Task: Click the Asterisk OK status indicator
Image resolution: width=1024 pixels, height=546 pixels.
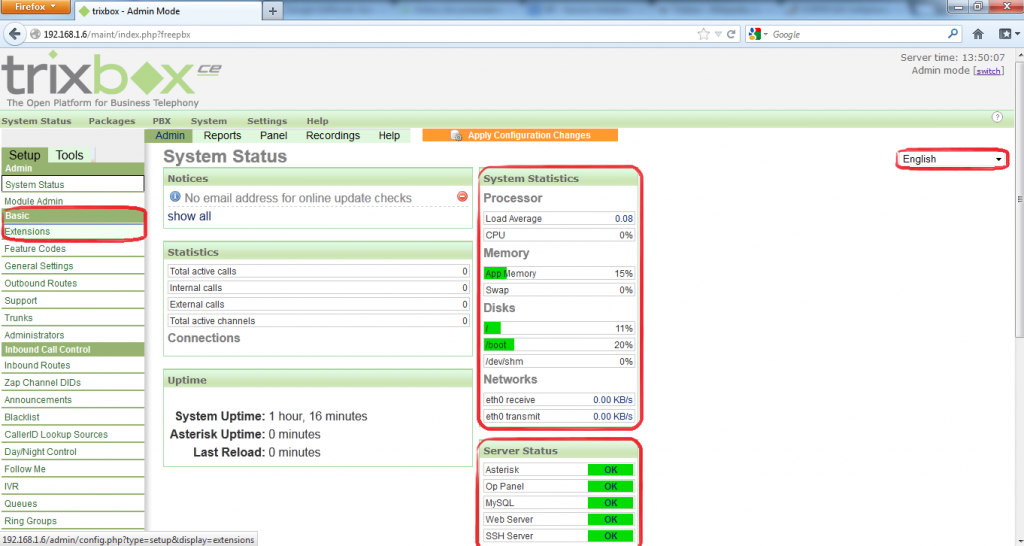Action: coord(611,470)
